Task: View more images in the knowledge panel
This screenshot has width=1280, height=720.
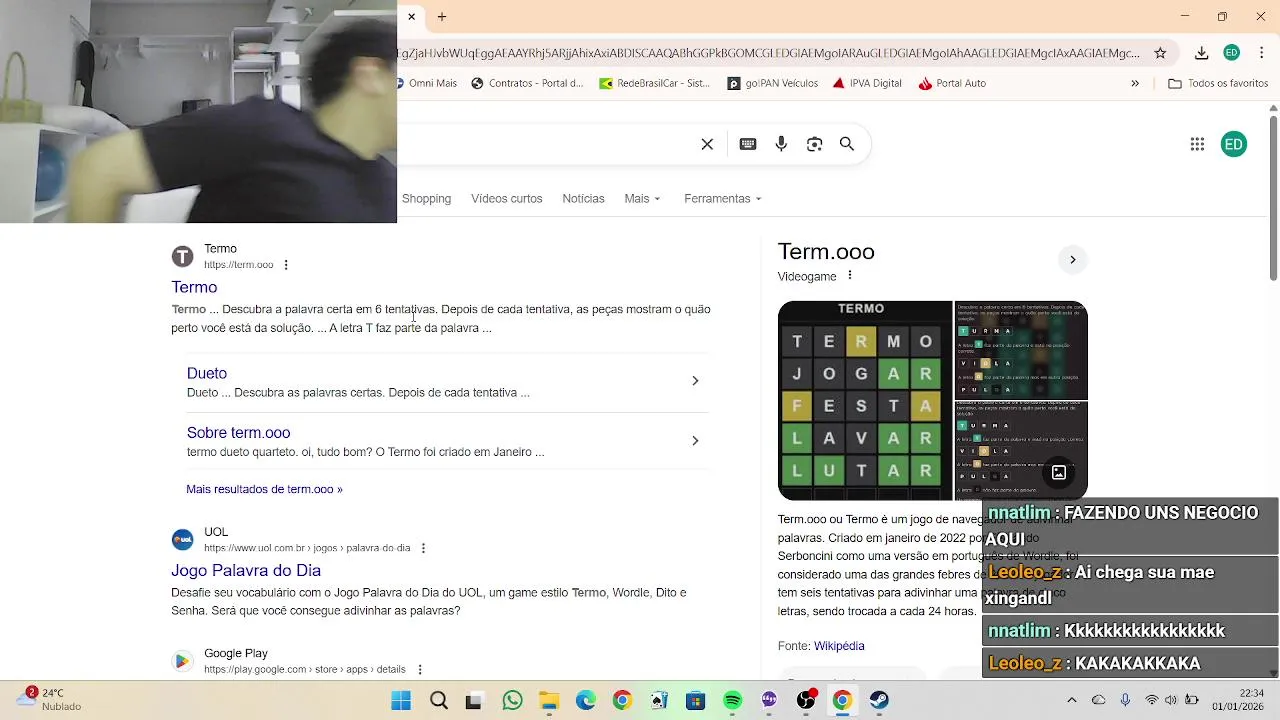Action: 1059,473
